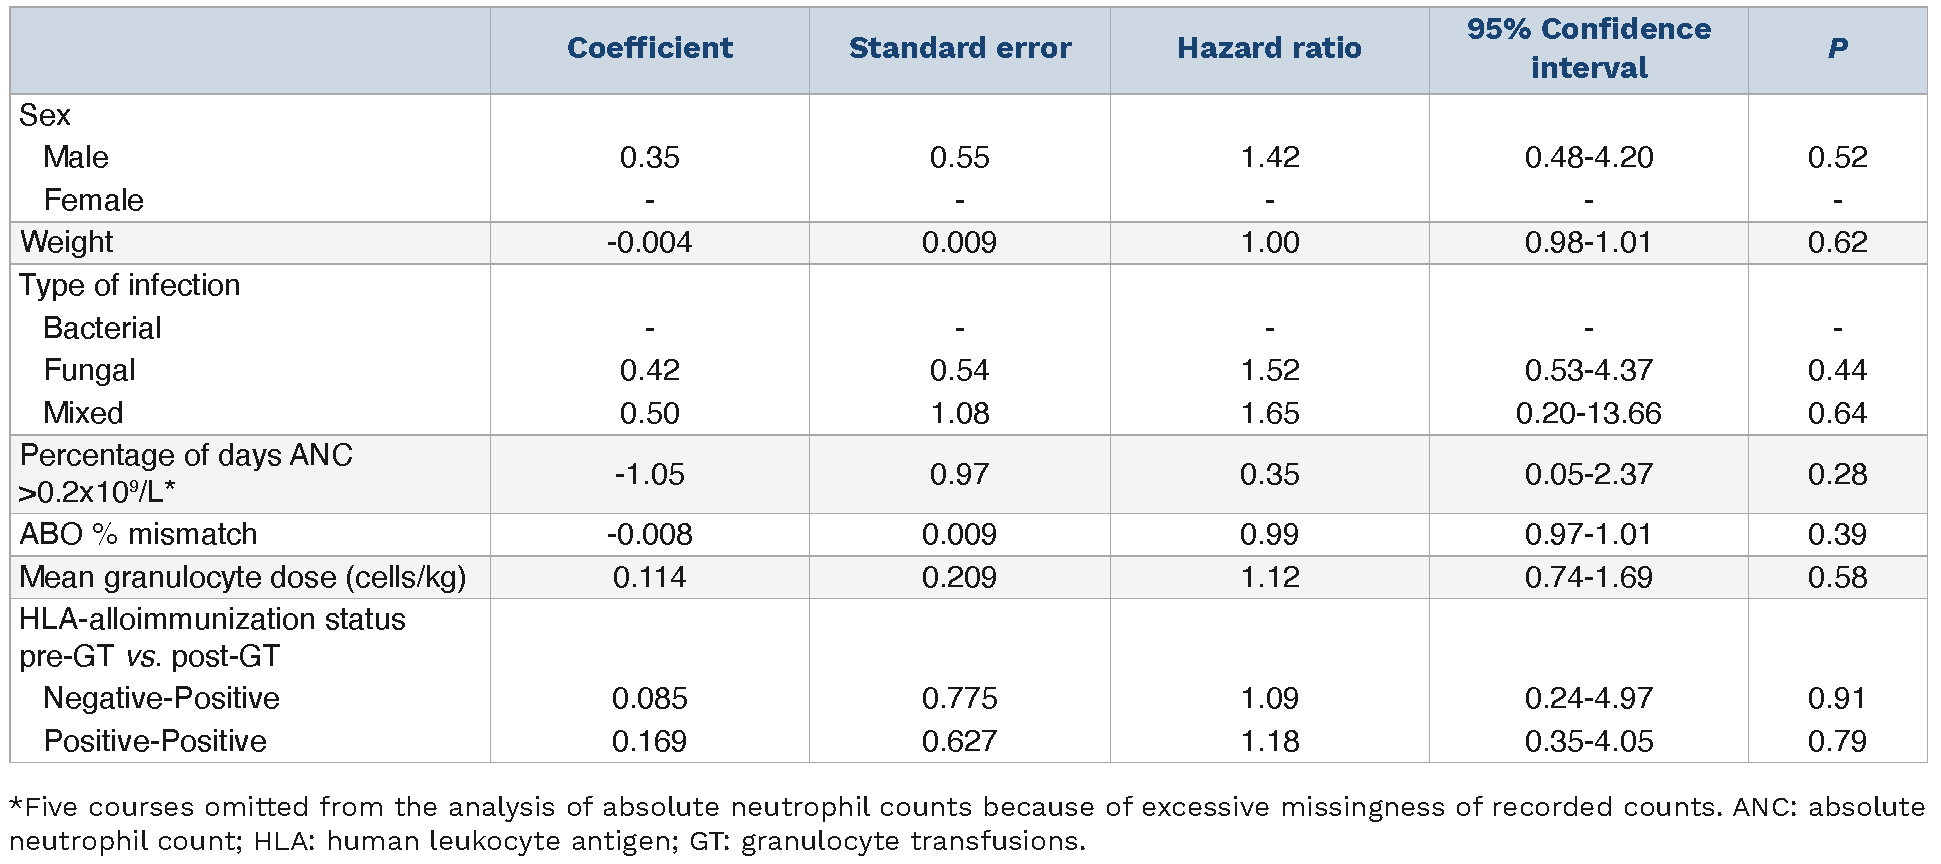Click hazard ratio value 1.42 for Male

[1269, 157]
